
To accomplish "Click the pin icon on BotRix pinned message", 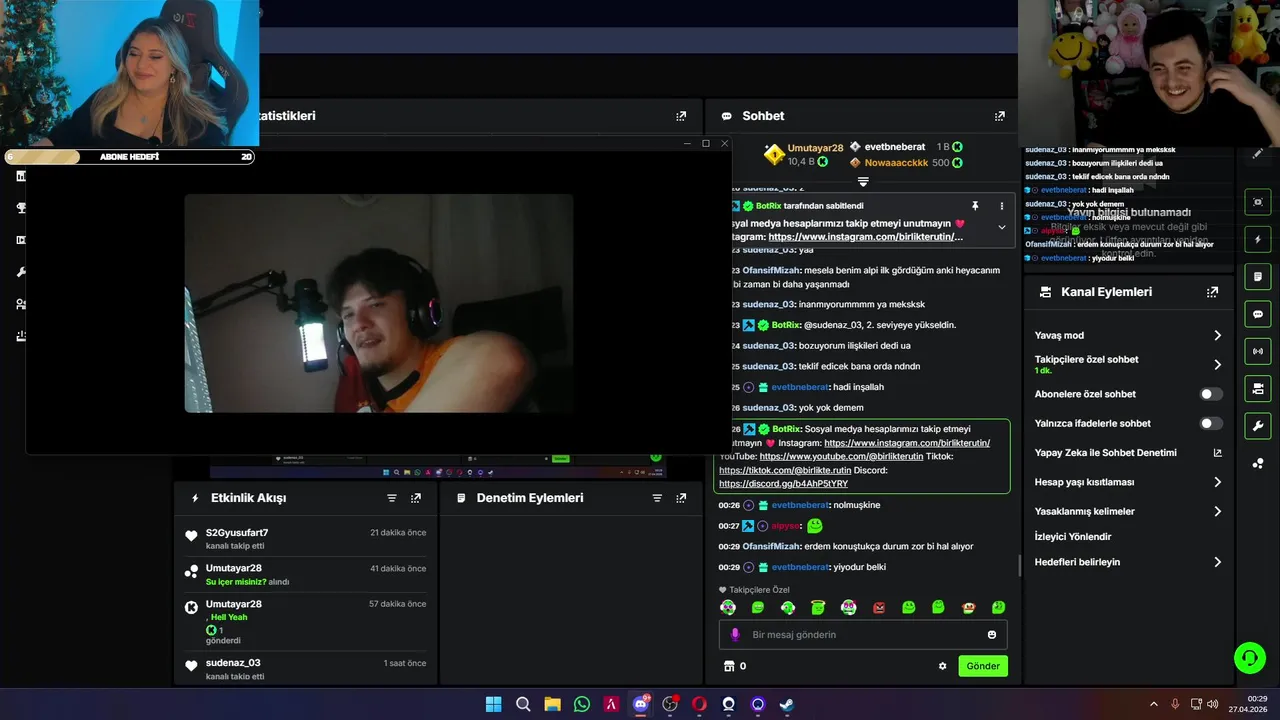I will coord(975,206).
